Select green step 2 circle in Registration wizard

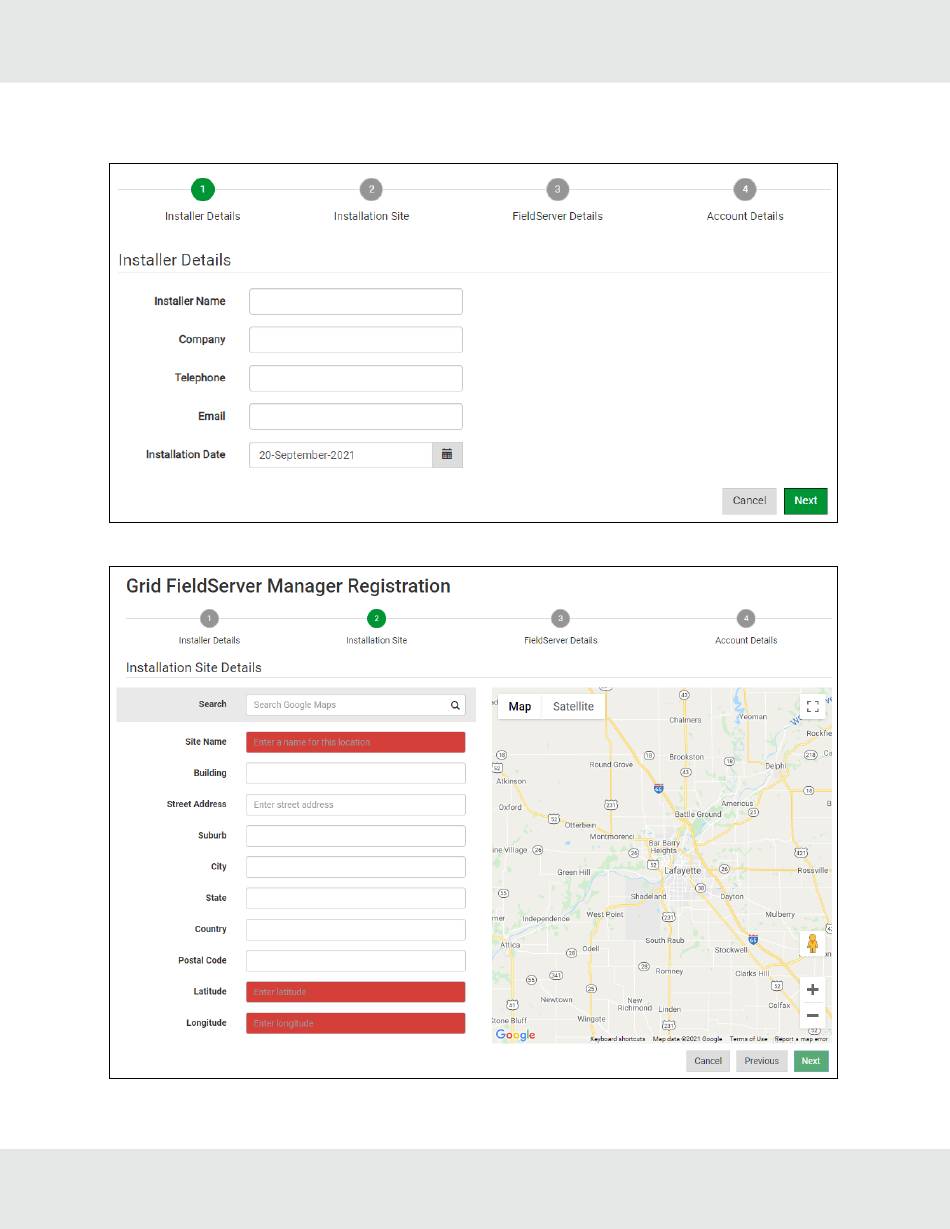coord(376,619)
